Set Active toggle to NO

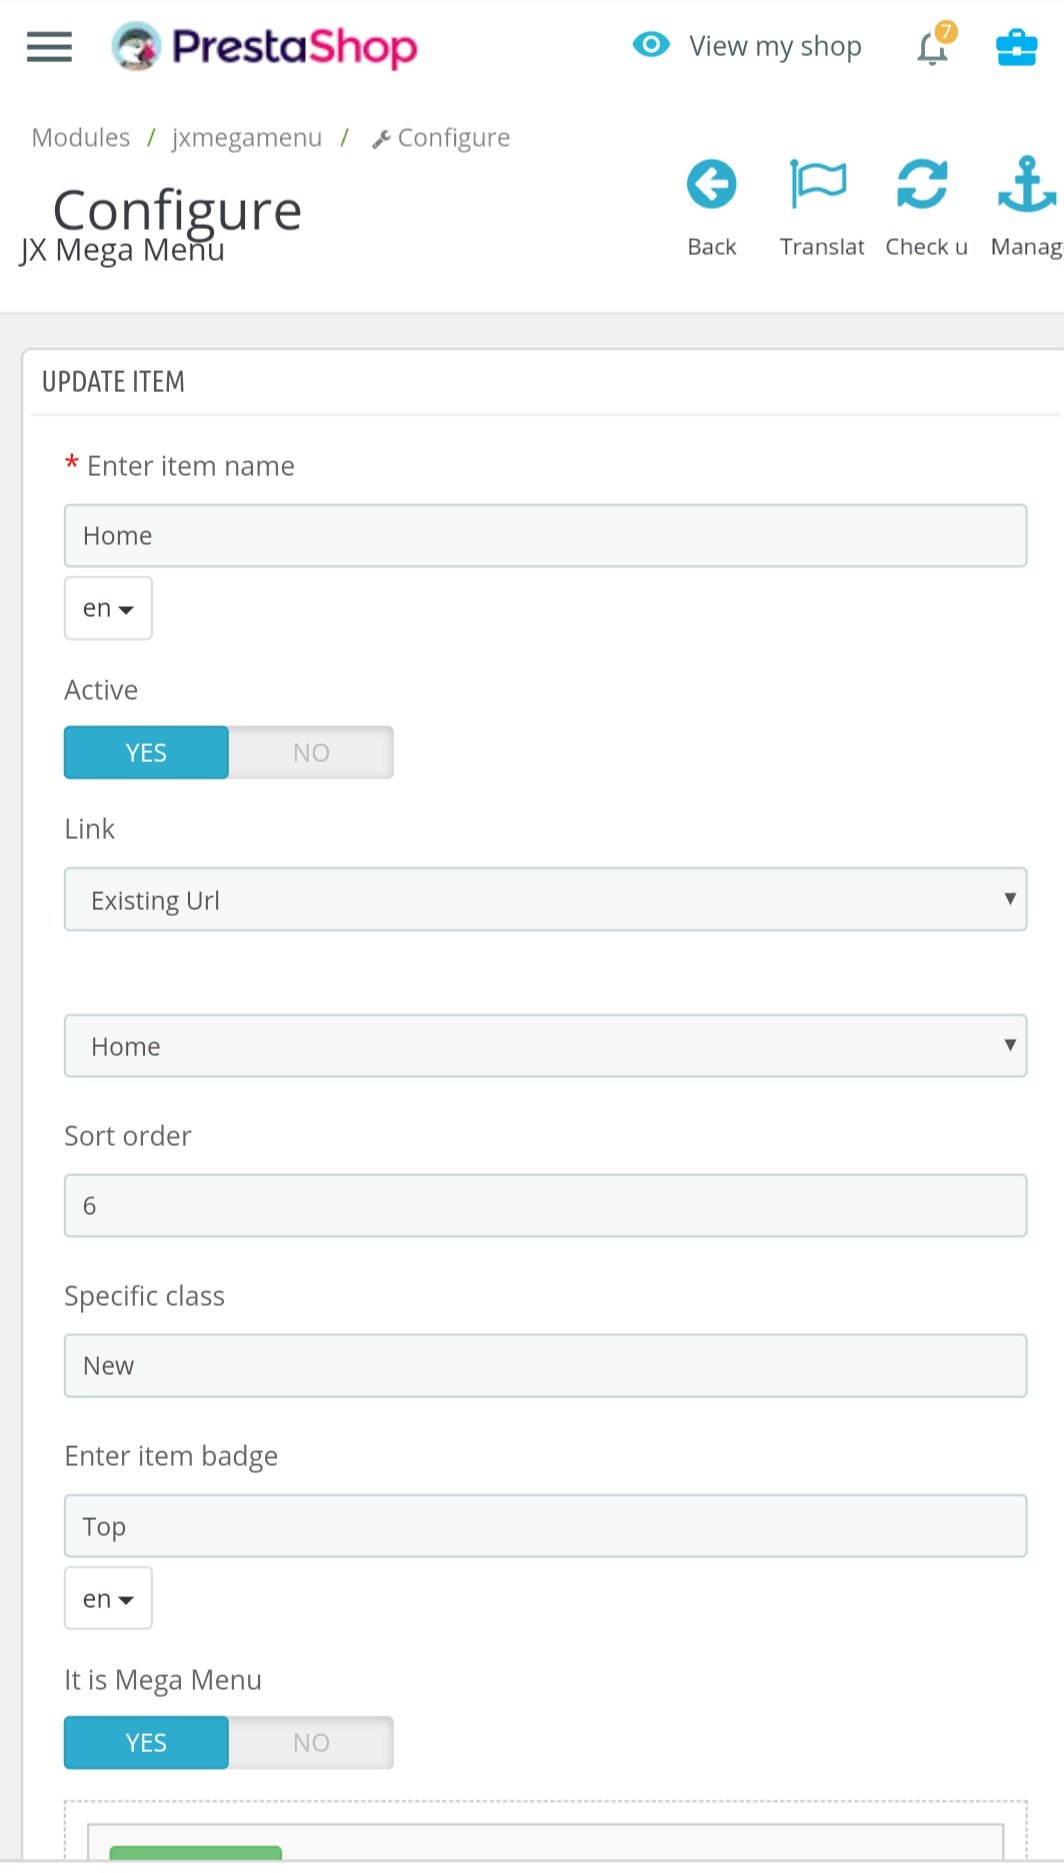tap(311, 753)
